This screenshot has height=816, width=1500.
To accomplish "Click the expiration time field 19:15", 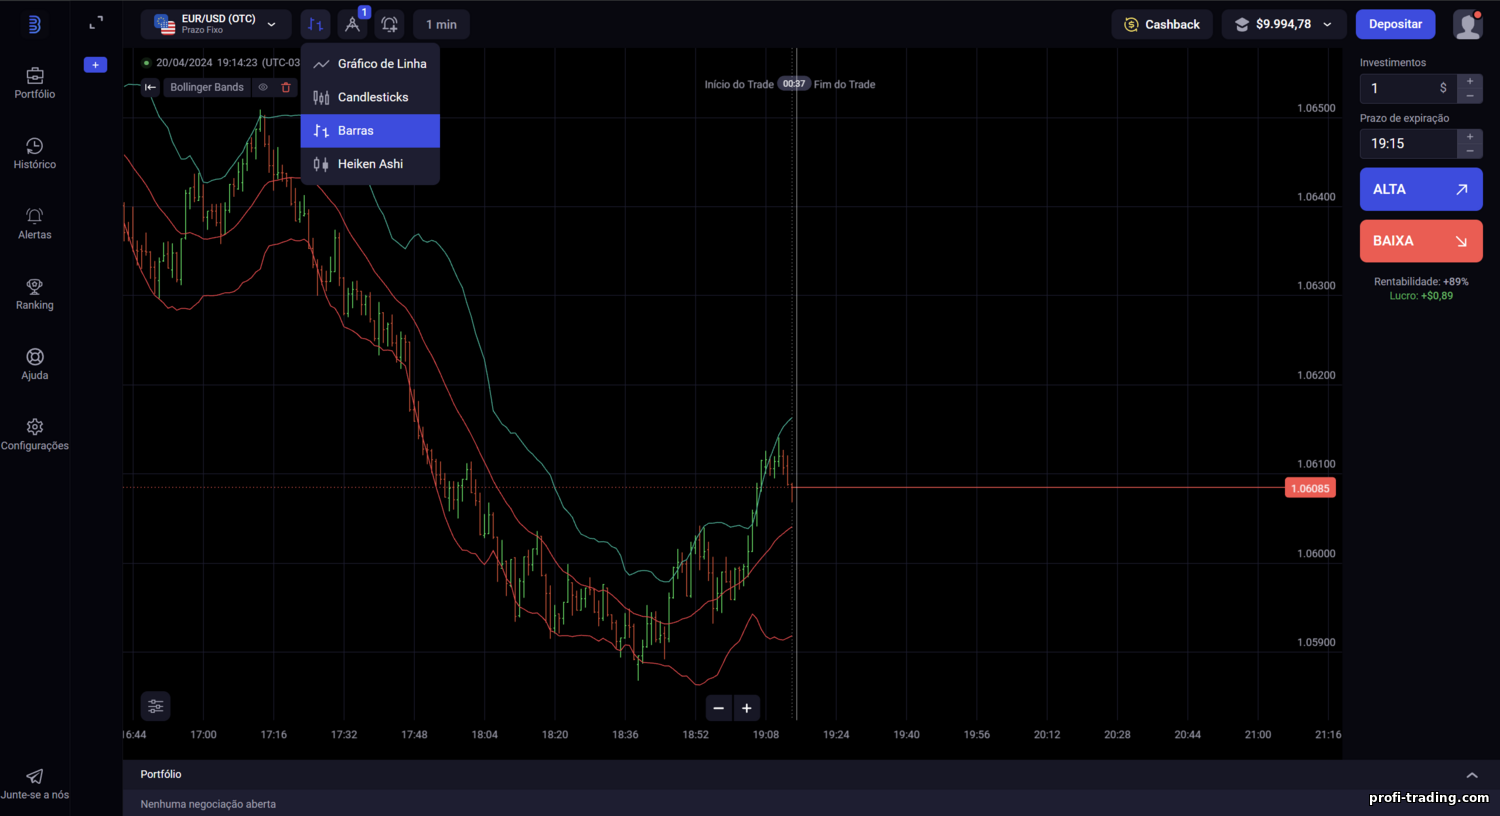I will [1408, 144].
